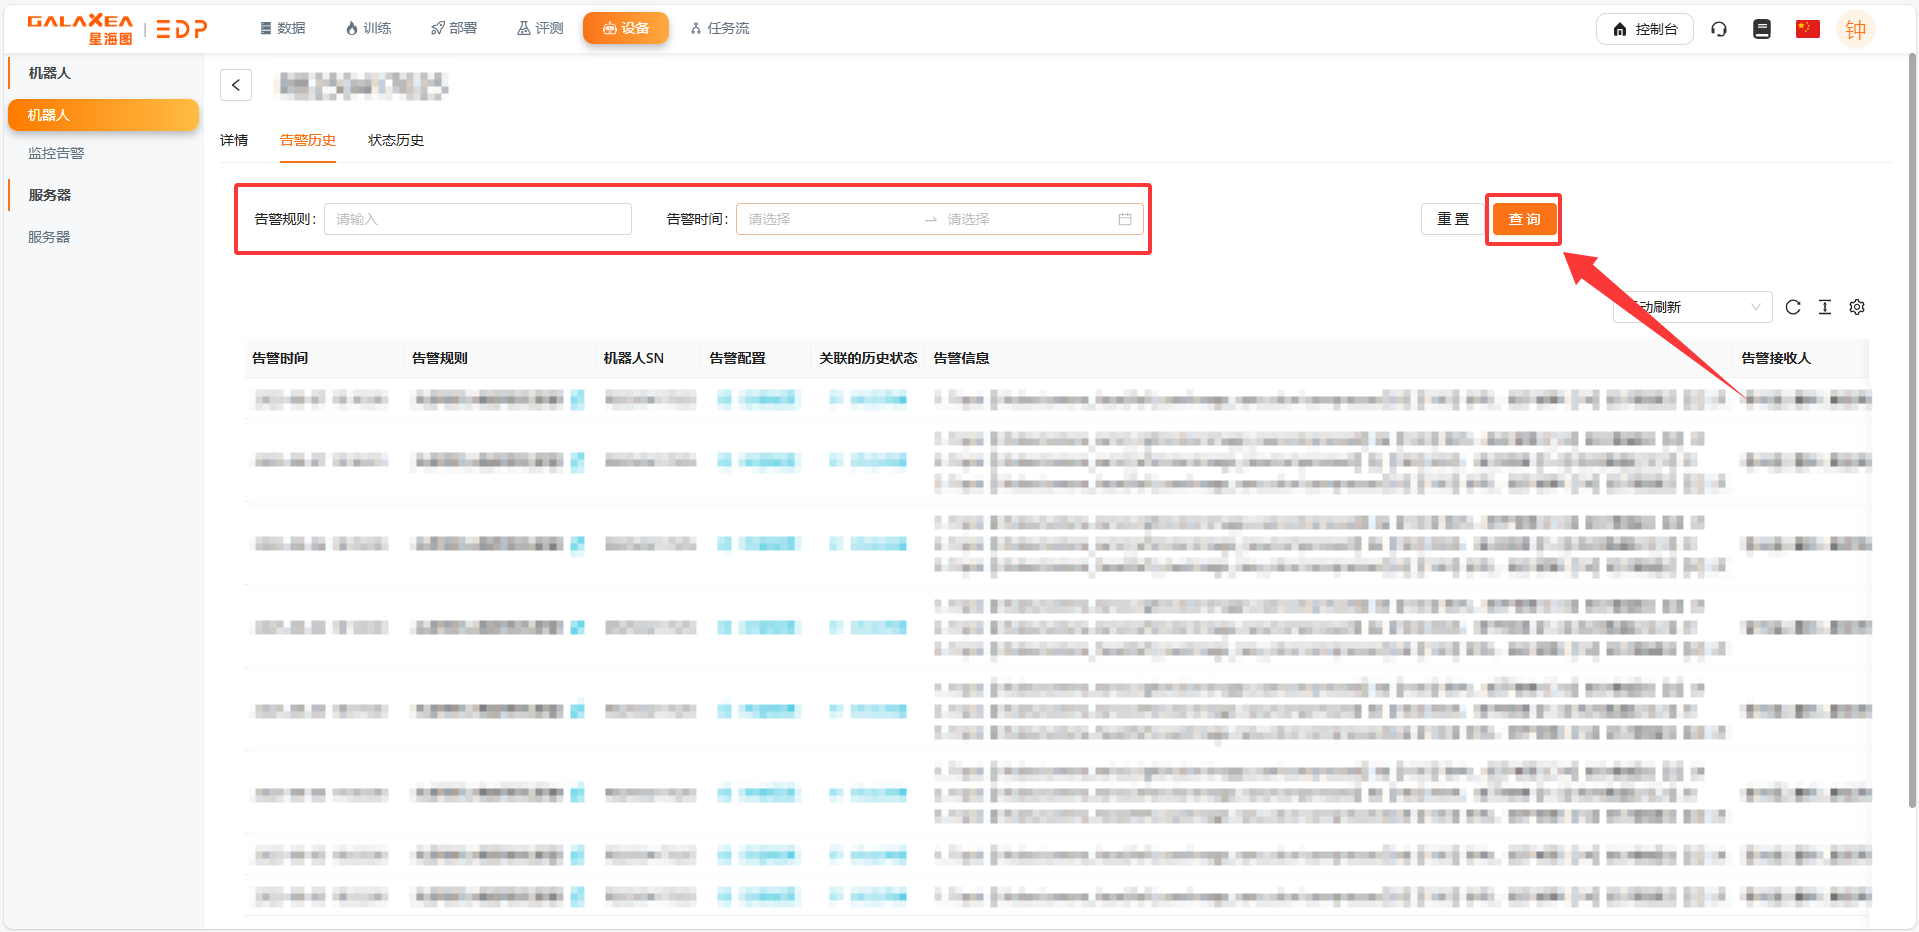1919x932 pixels.
Task: Select 监控告警 in the sidebar
Action: click(56, 153)
